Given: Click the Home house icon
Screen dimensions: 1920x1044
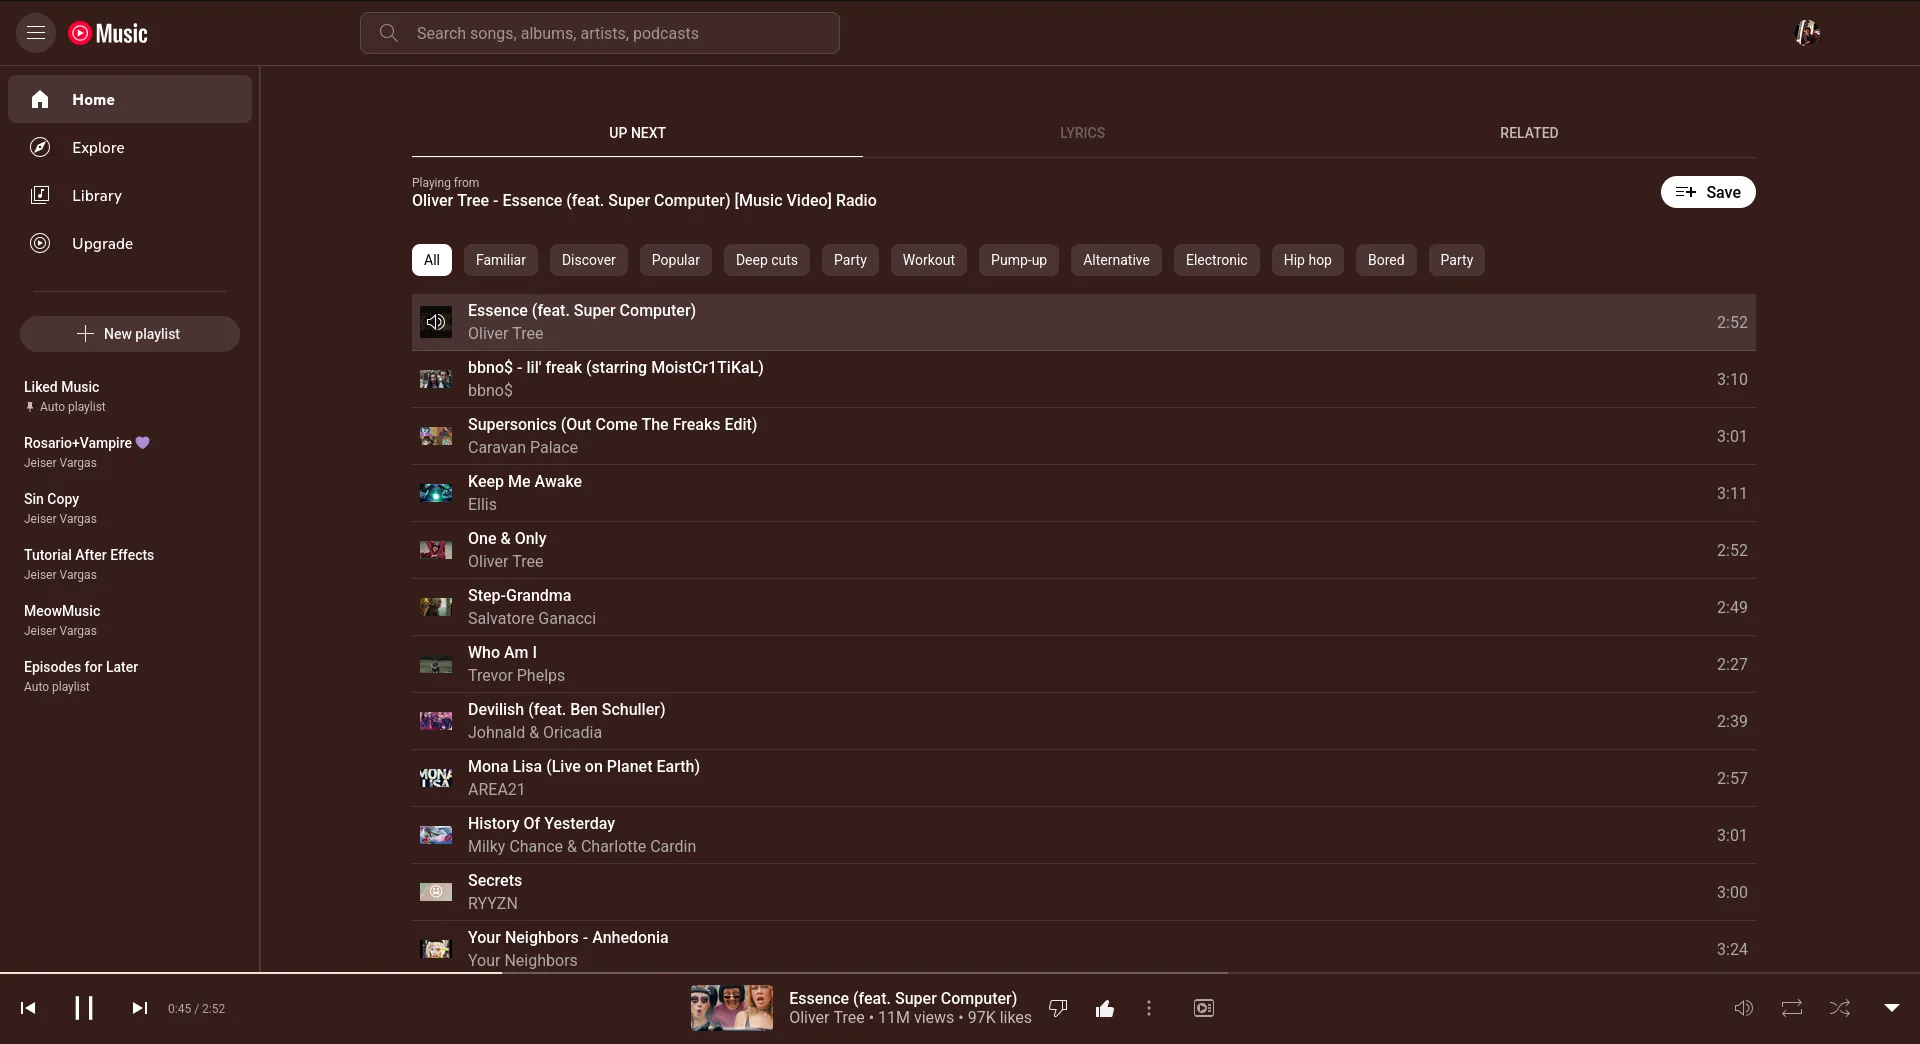Looking at the screenshot, I should coord(40,99).
